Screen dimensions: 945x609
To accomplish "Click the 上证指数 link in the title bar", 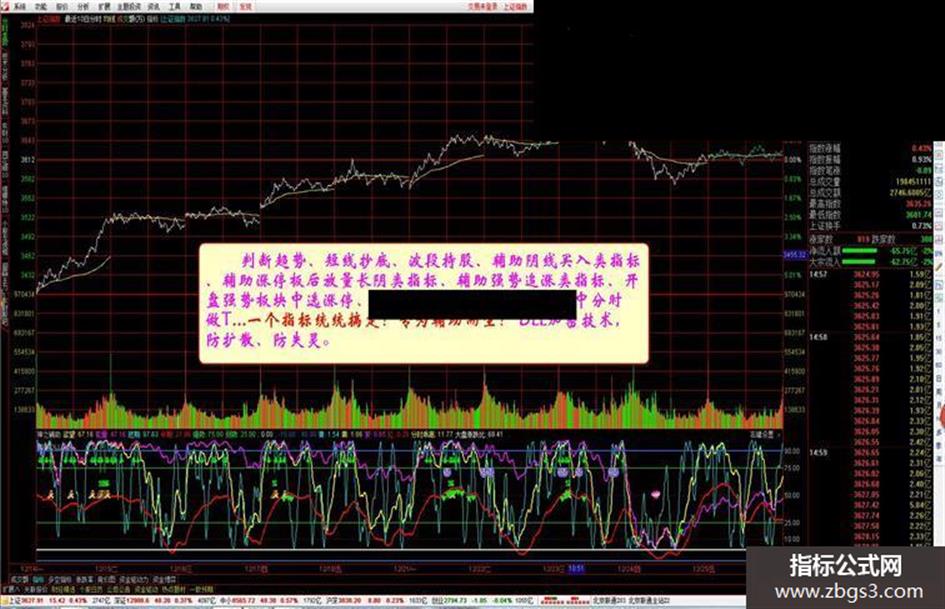I will [515, 7].
